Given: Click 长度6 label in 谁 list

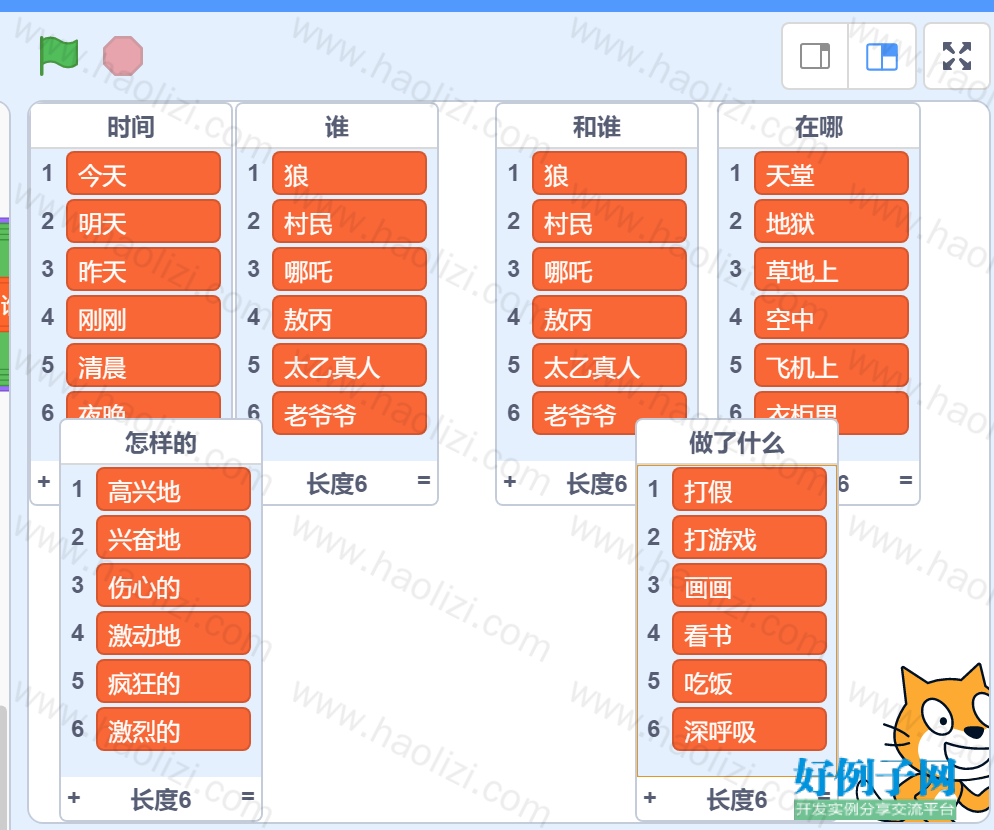Looking at the screenshot, I should tap(337, 484).
